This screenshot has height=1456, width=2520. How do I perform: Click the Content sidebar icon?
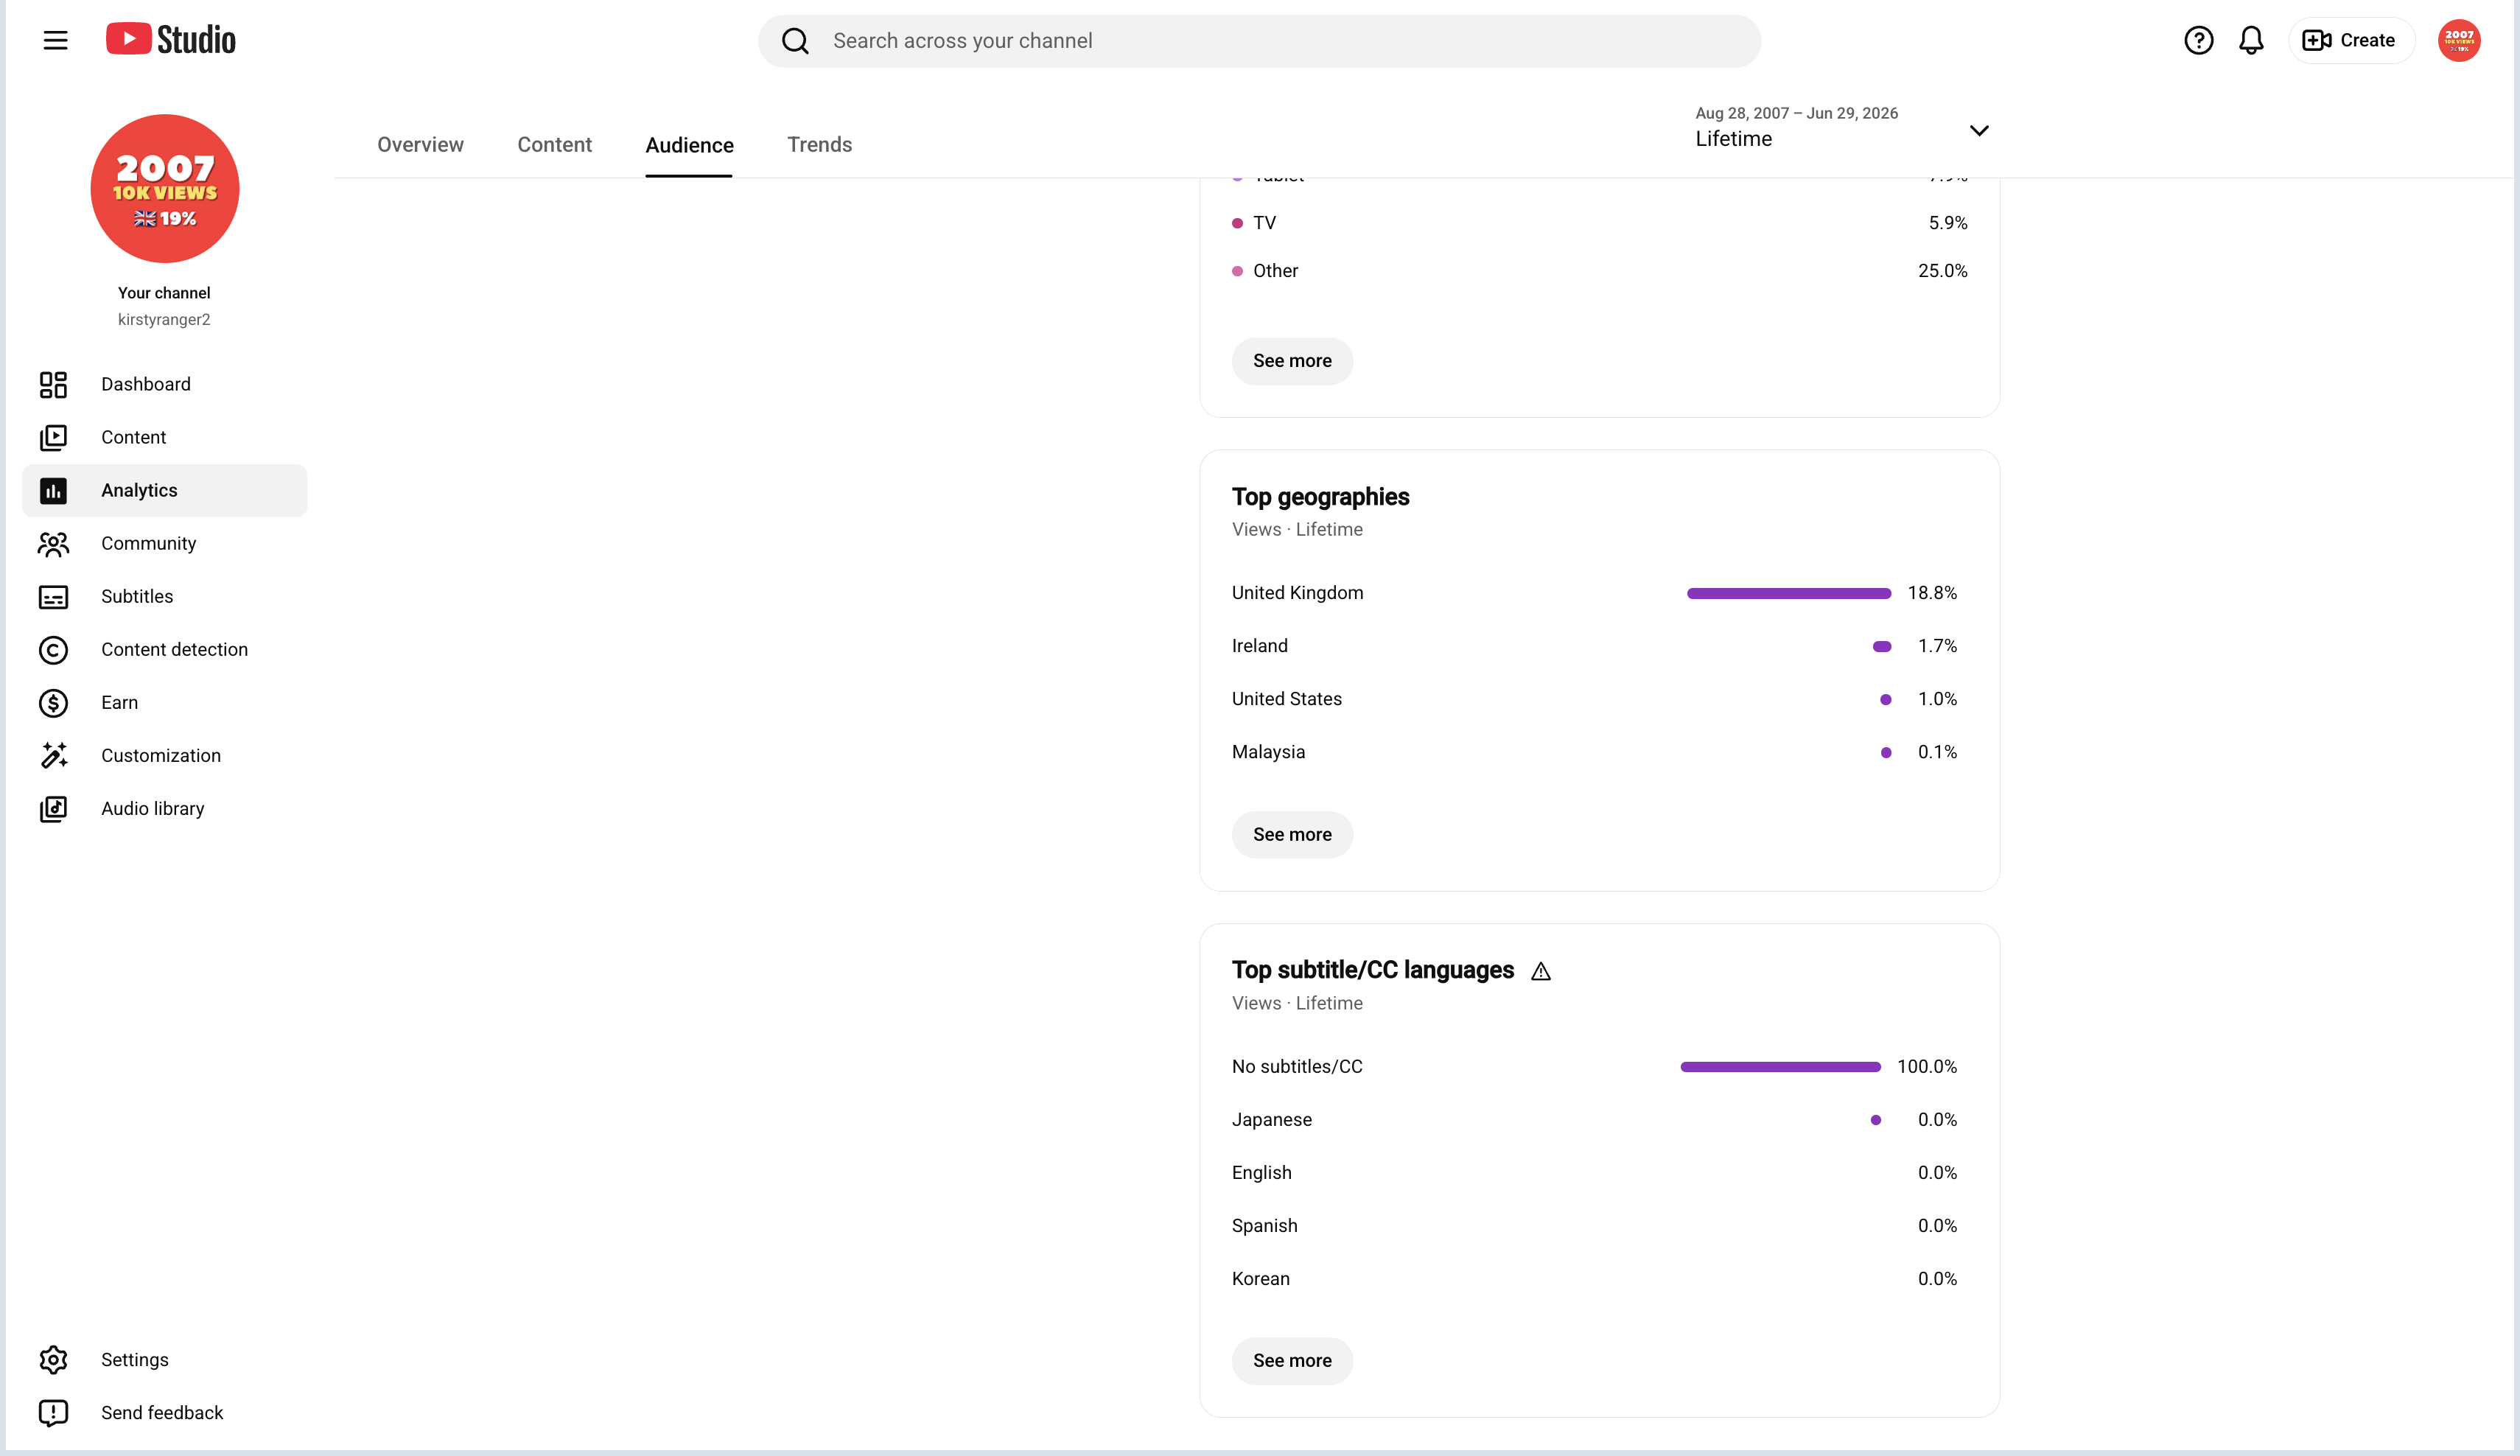[x=53, y=437]
